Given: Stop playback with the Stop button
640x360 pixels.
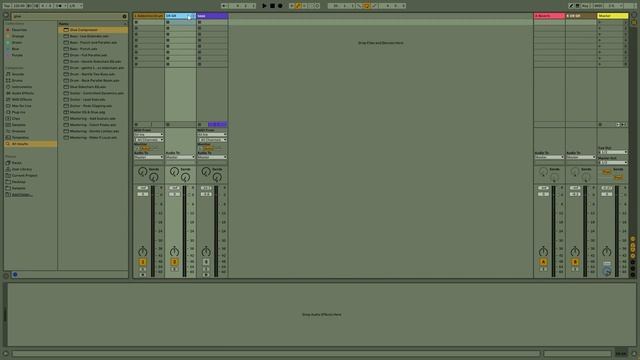Looking at the screenshot, I should [272, 6].
